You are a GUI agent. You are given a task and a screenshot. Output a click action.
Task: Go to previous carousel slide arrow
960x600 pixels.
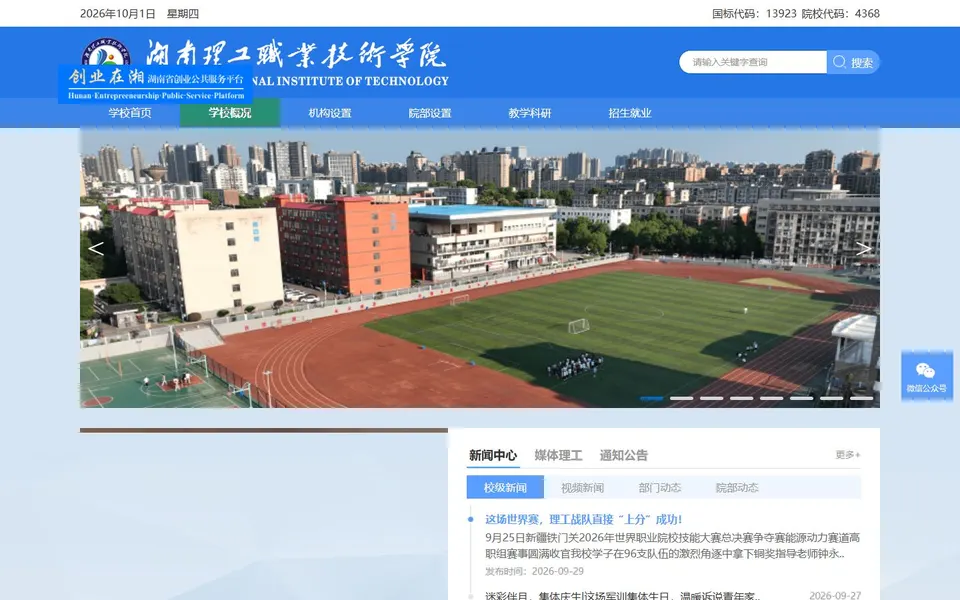[x=96, y=249]
